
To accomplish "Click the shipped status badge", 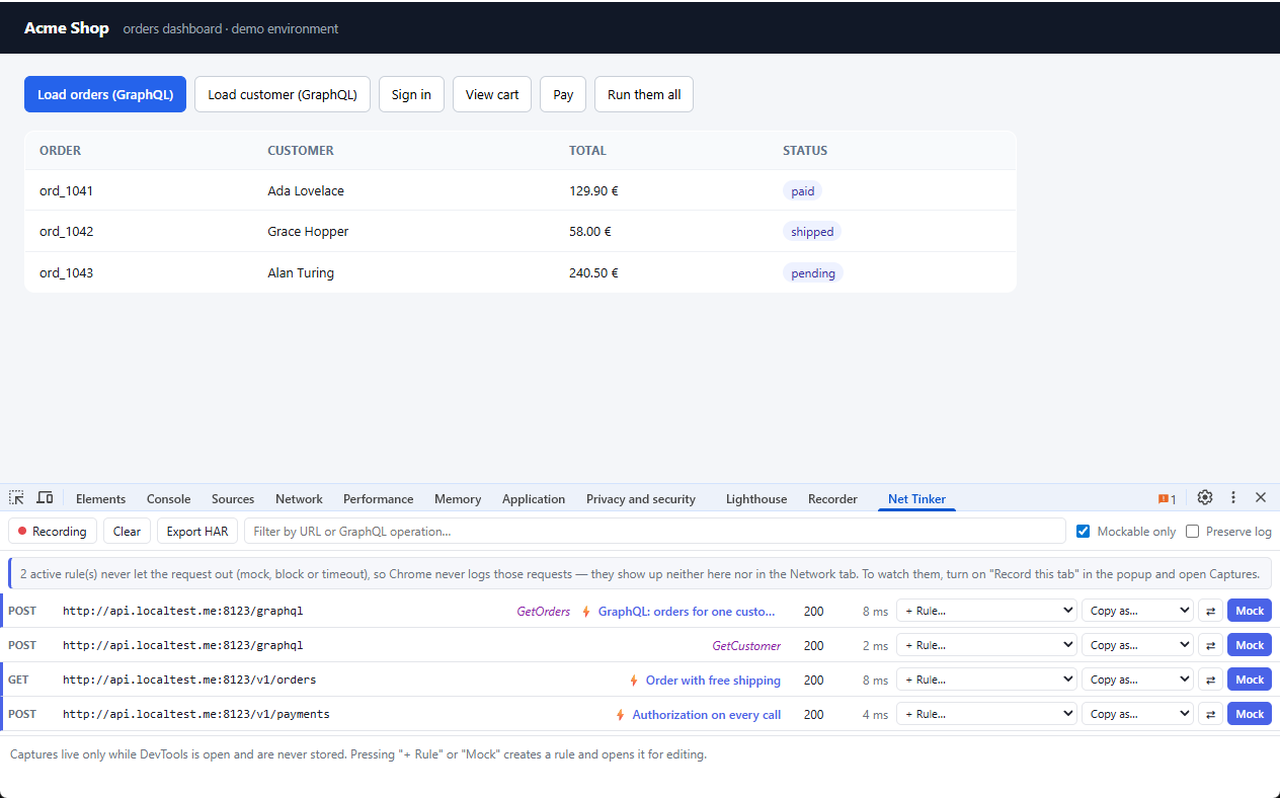I will (812, 232).
